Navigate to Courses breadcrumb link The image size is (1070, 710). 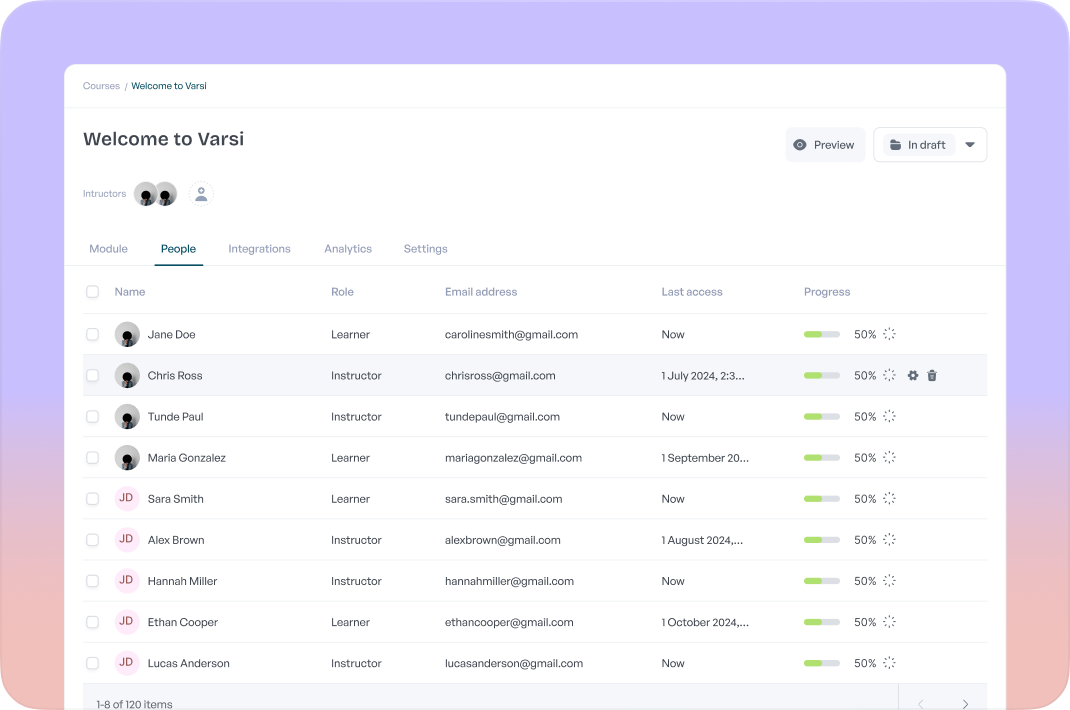pyautogui.click(x=101, y=86)
